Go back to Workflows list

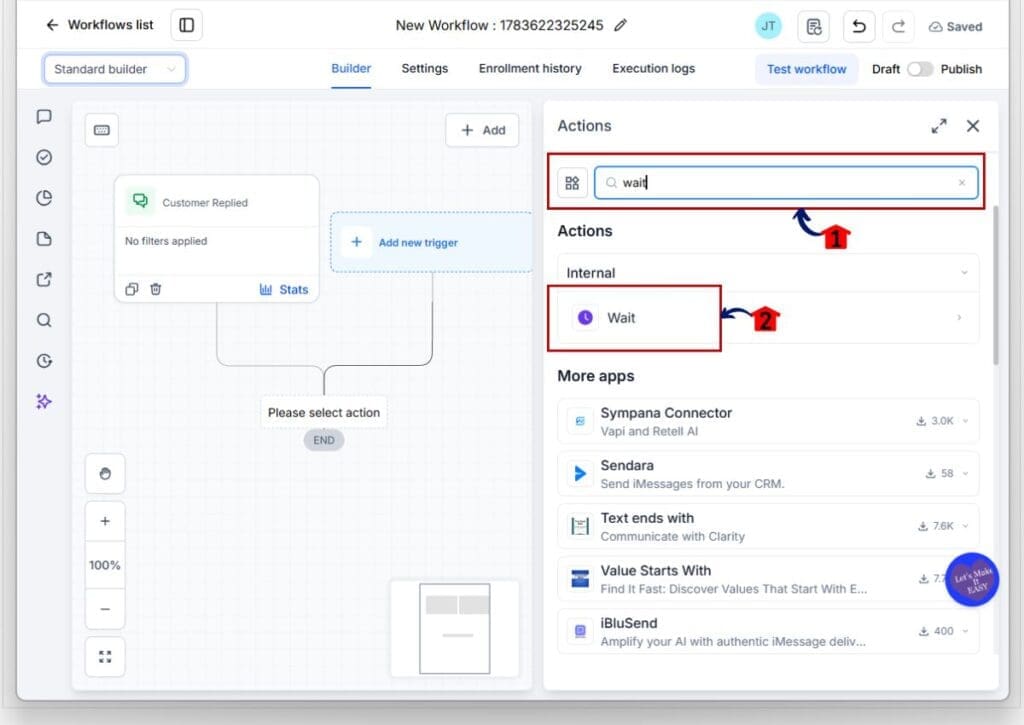[x=99, y=25]
